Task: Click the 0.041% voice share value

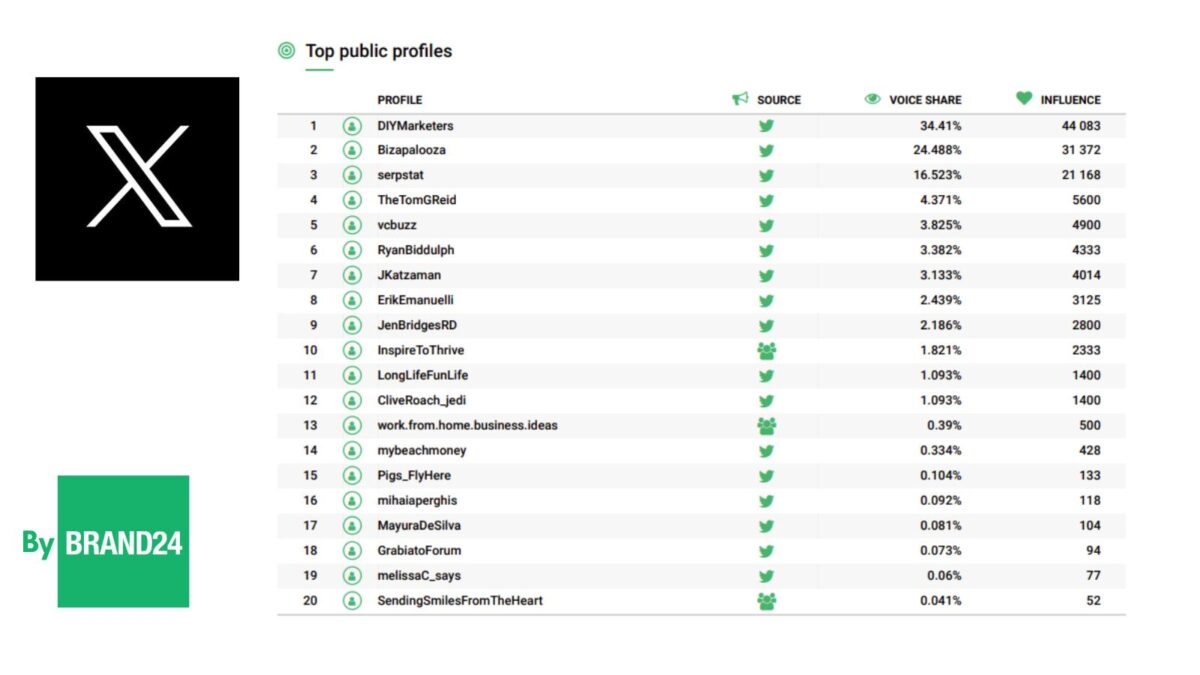Action: tap(941, 600)
